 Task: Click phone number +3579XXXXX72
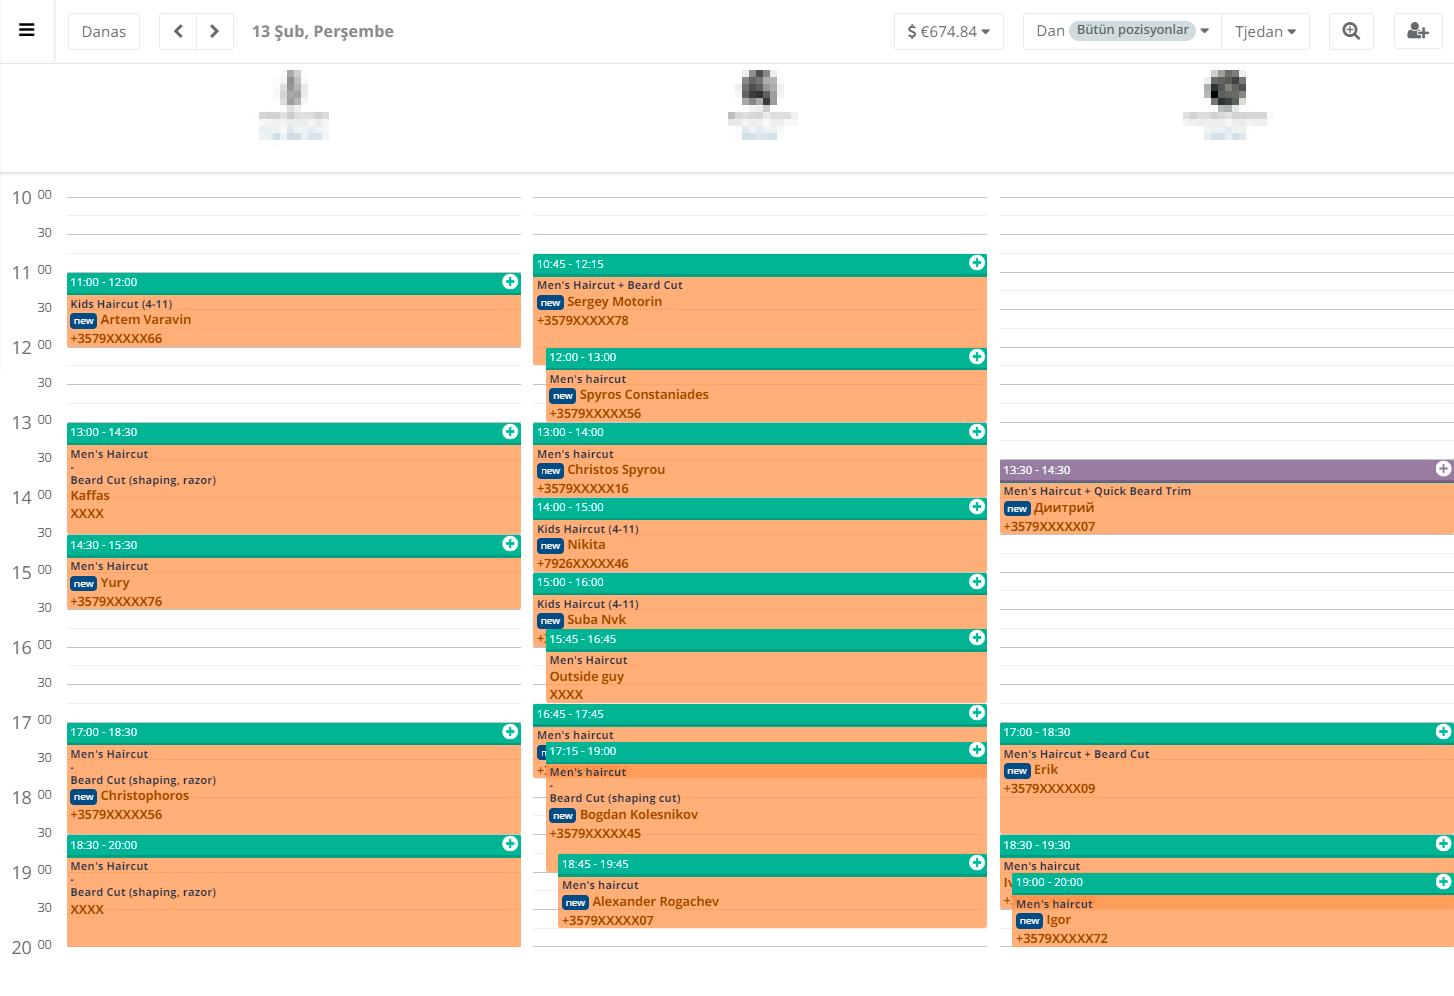point(1062,939)
